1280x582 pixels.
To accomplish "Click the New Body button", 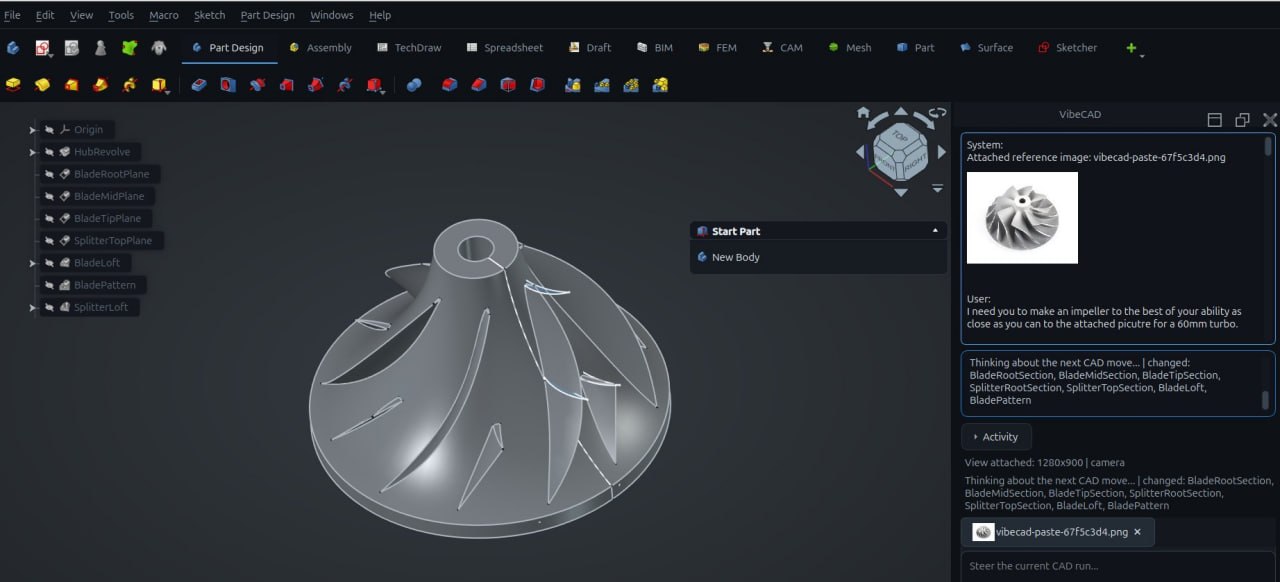I will pos(728,257).
